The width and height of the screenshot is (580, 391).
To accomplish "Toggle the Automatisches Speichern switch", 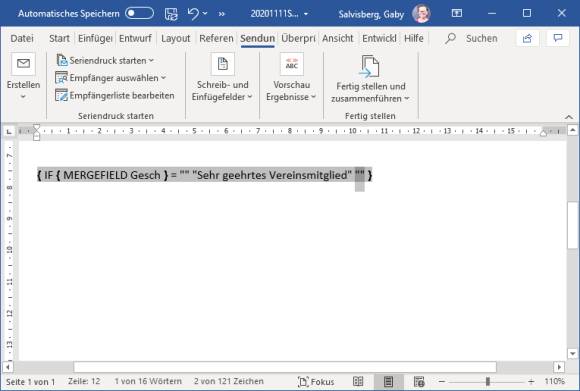I will tap(139, 14).
